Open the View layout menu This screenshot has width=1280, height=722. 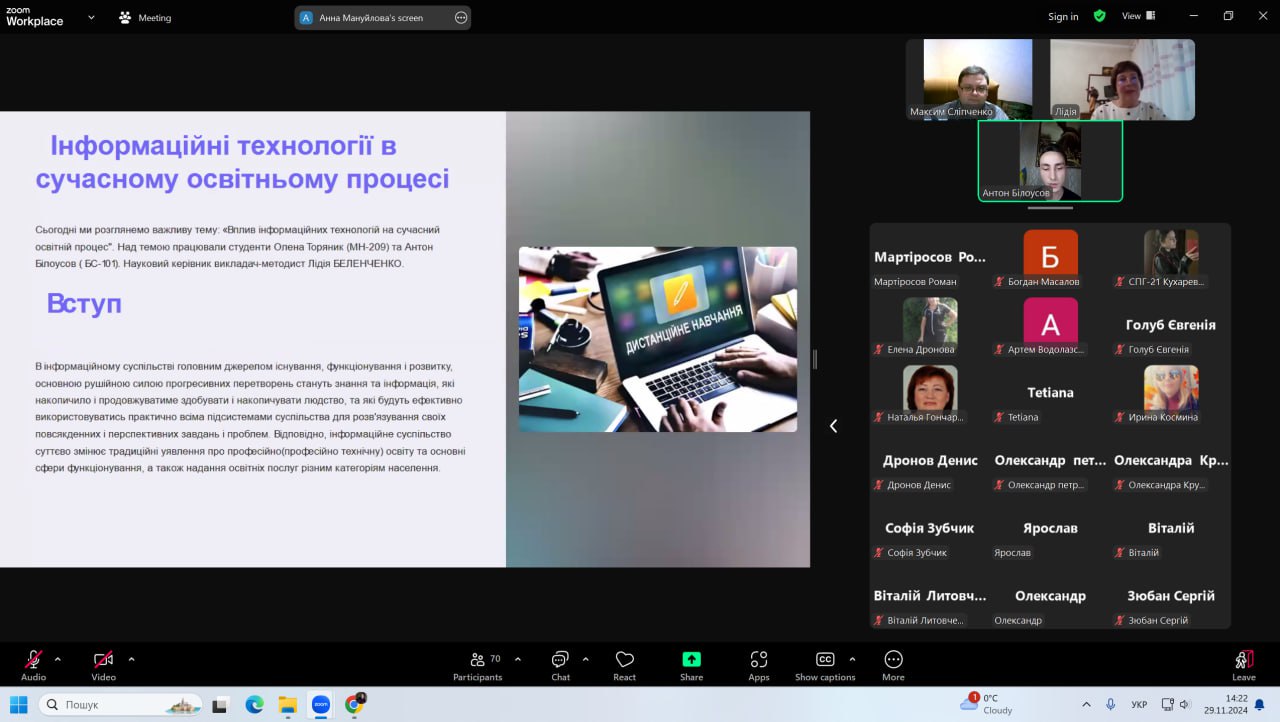point(1138,16)
